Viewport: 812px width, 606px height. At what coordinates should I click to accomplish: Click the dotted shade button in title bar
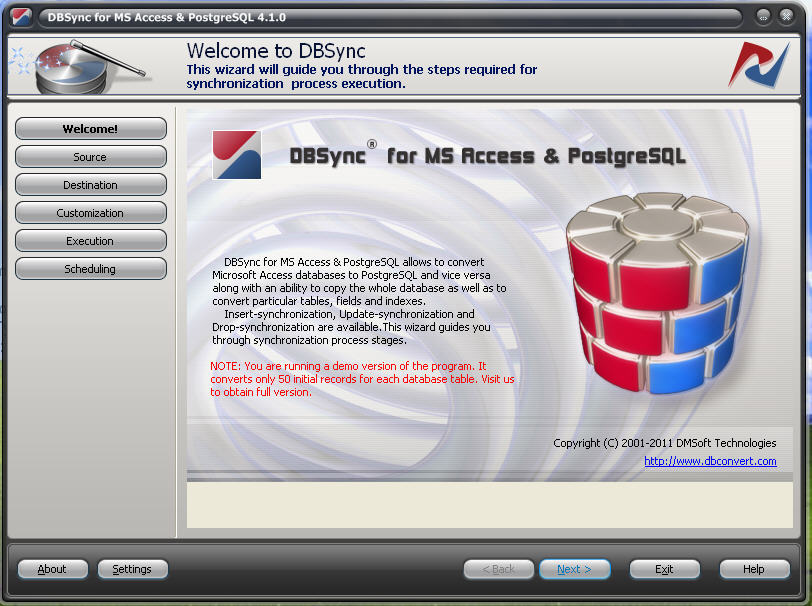click(786, 15)
